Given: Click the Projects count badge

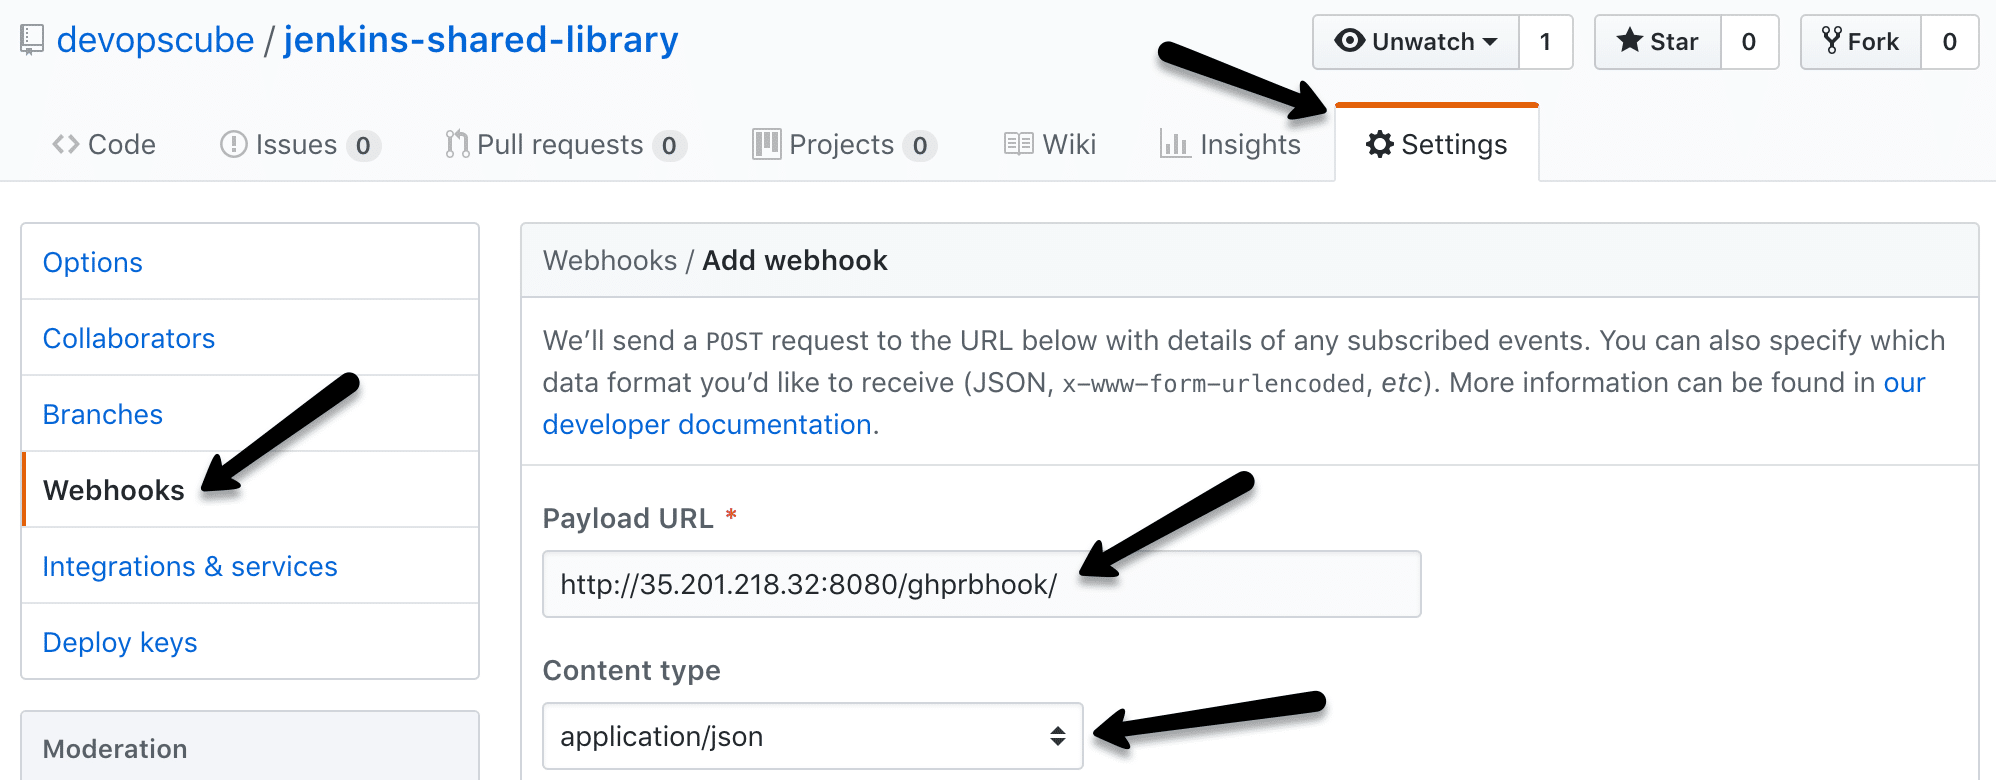Looking at the screenshot, I should 920,146.
